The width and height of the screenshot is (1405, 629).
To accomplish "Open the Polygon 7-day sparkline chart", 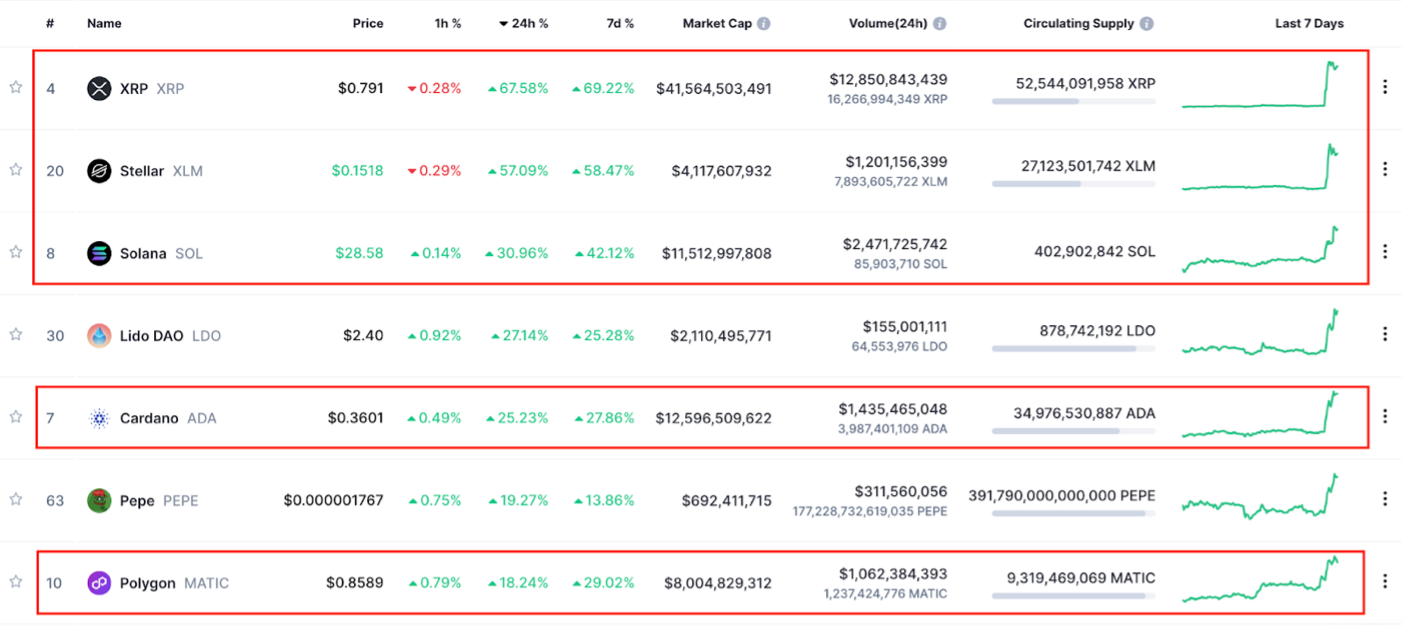I will [x=1262, y=579].
